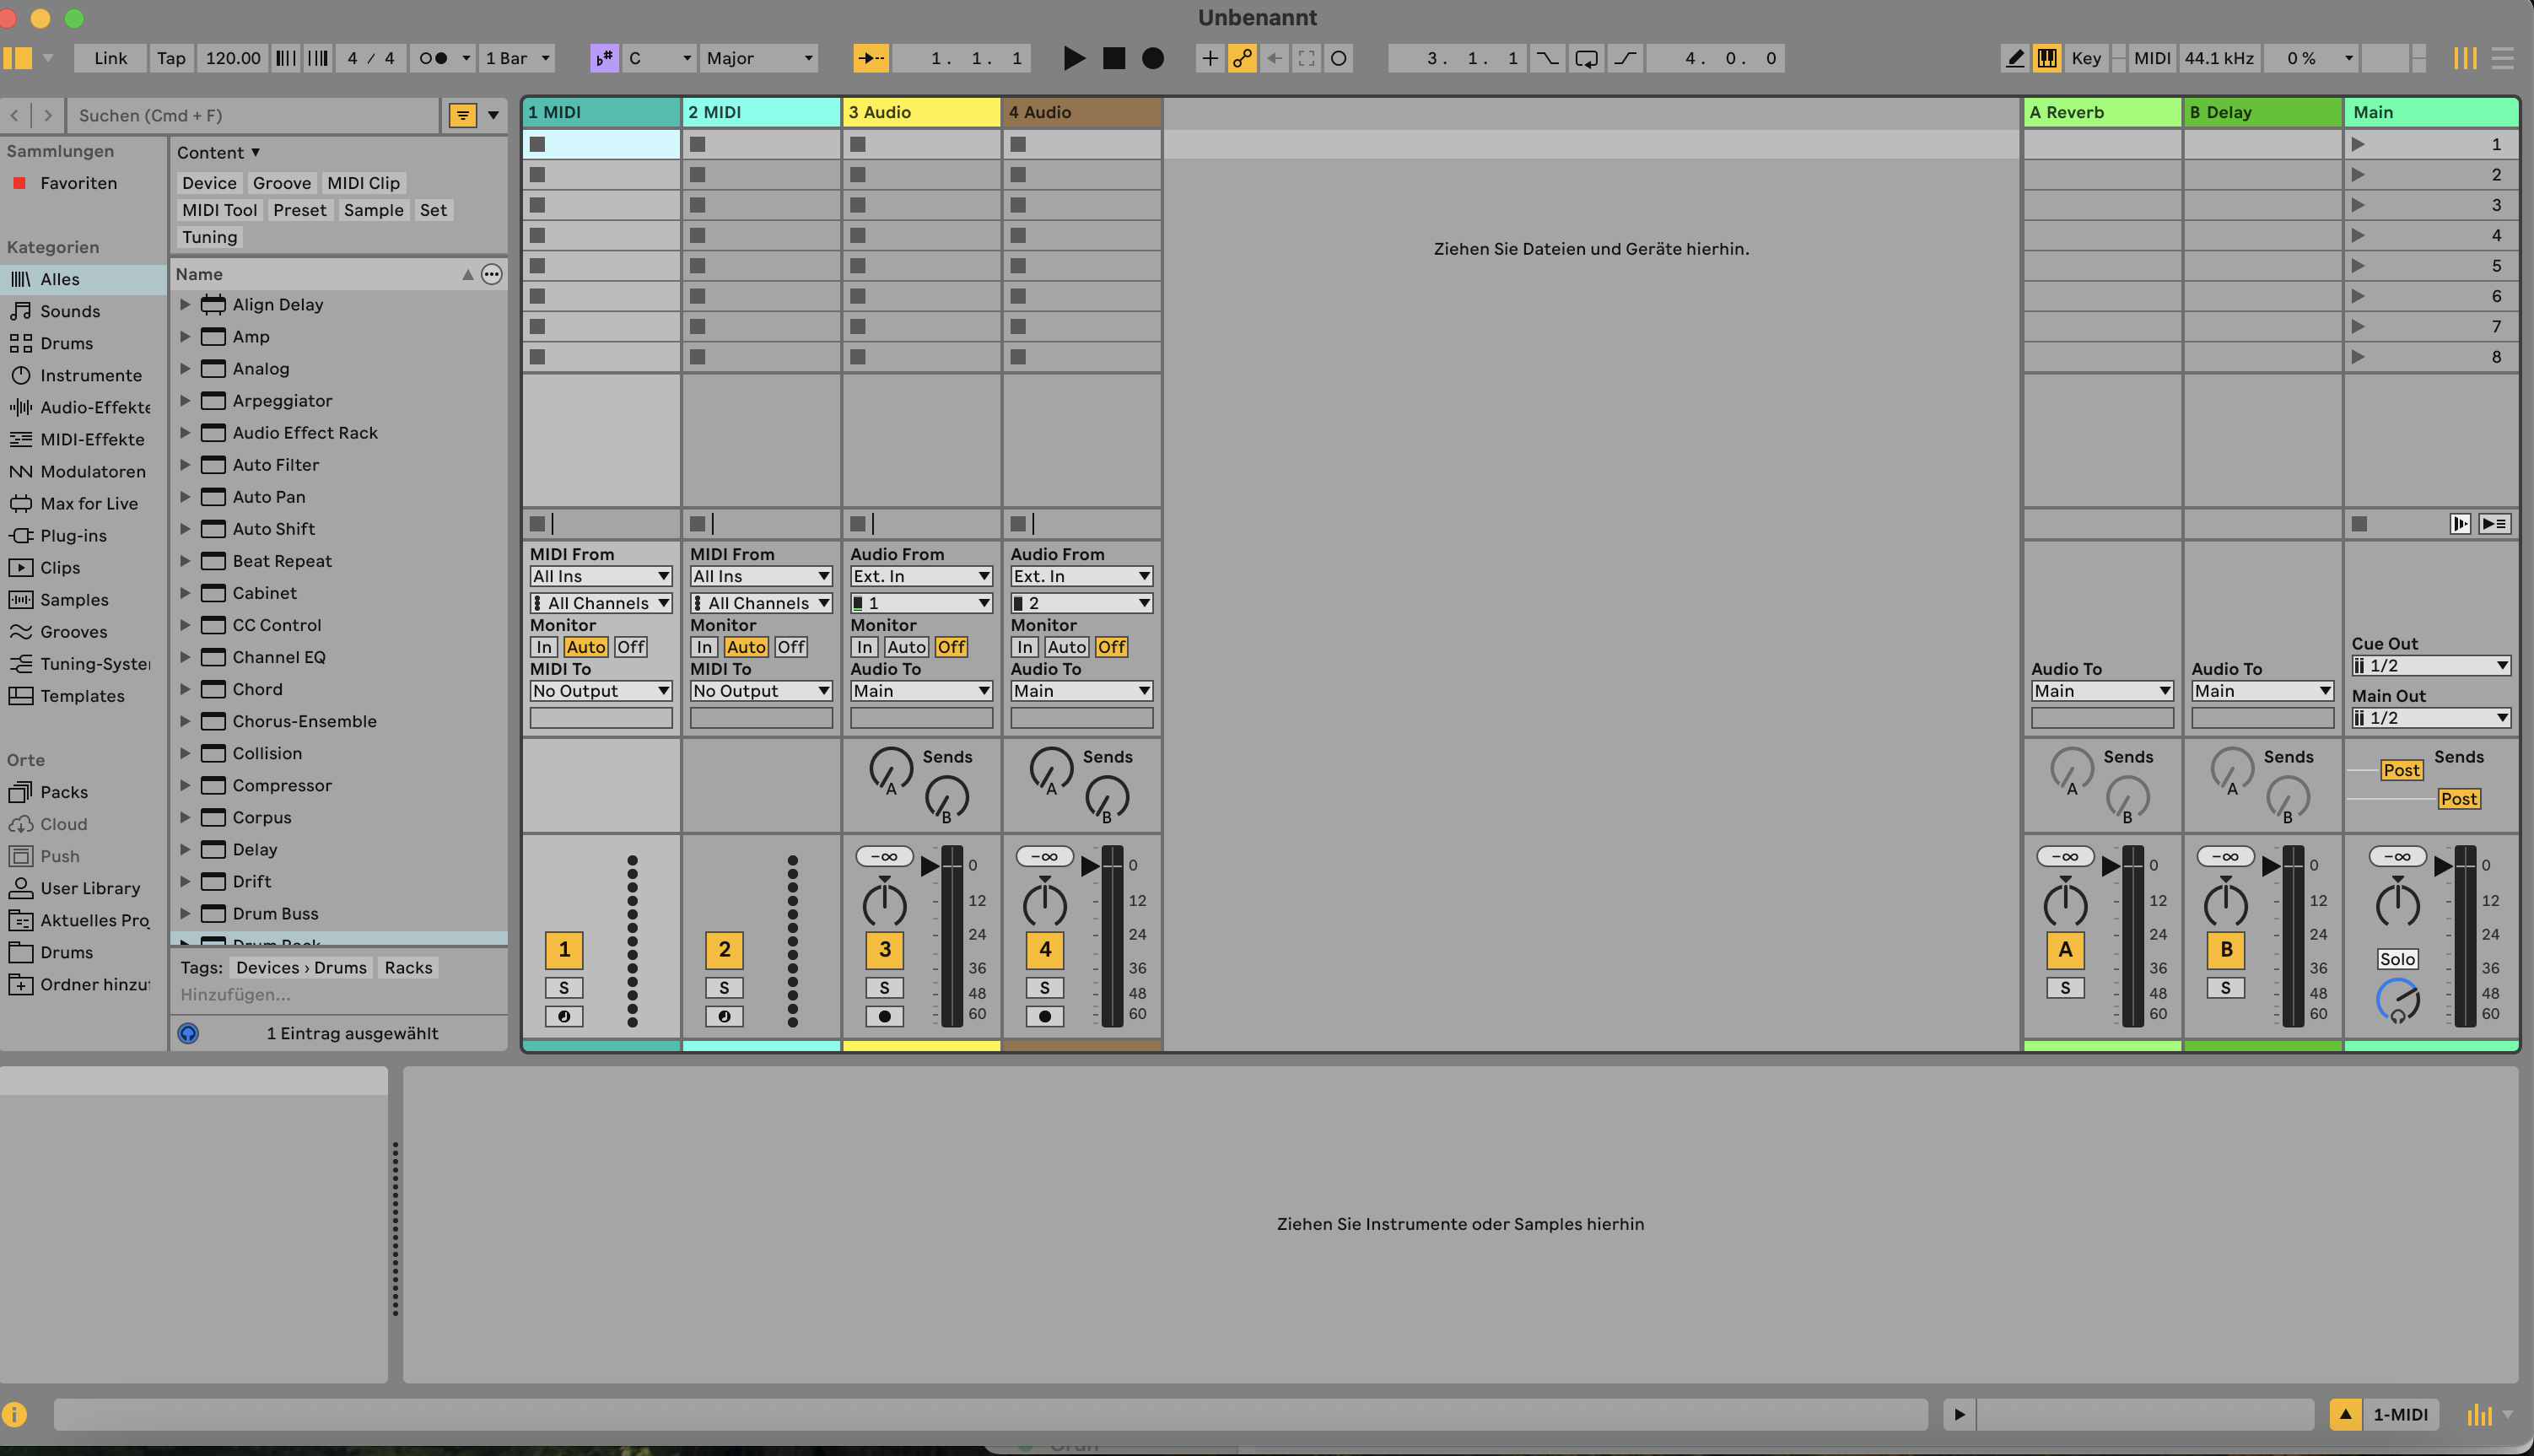Select Instrumente category in browser

90,375
